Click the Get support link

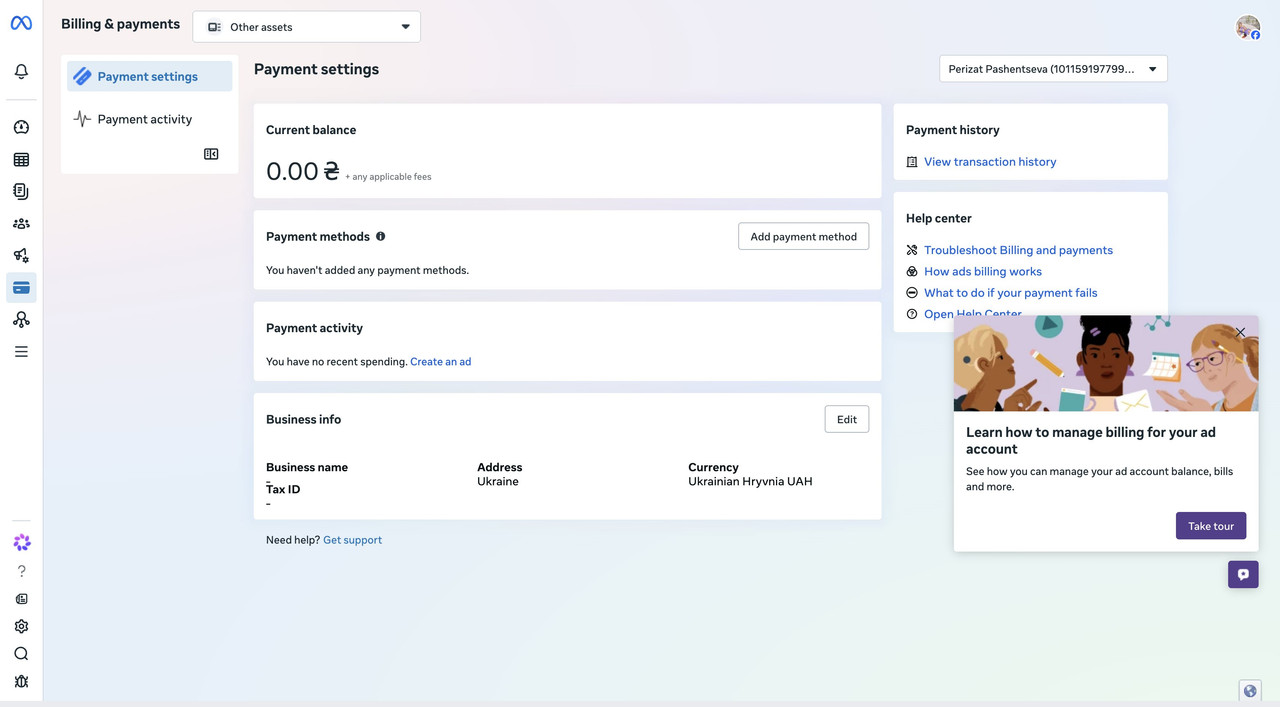pyautogui.click(x=353, y=540)
